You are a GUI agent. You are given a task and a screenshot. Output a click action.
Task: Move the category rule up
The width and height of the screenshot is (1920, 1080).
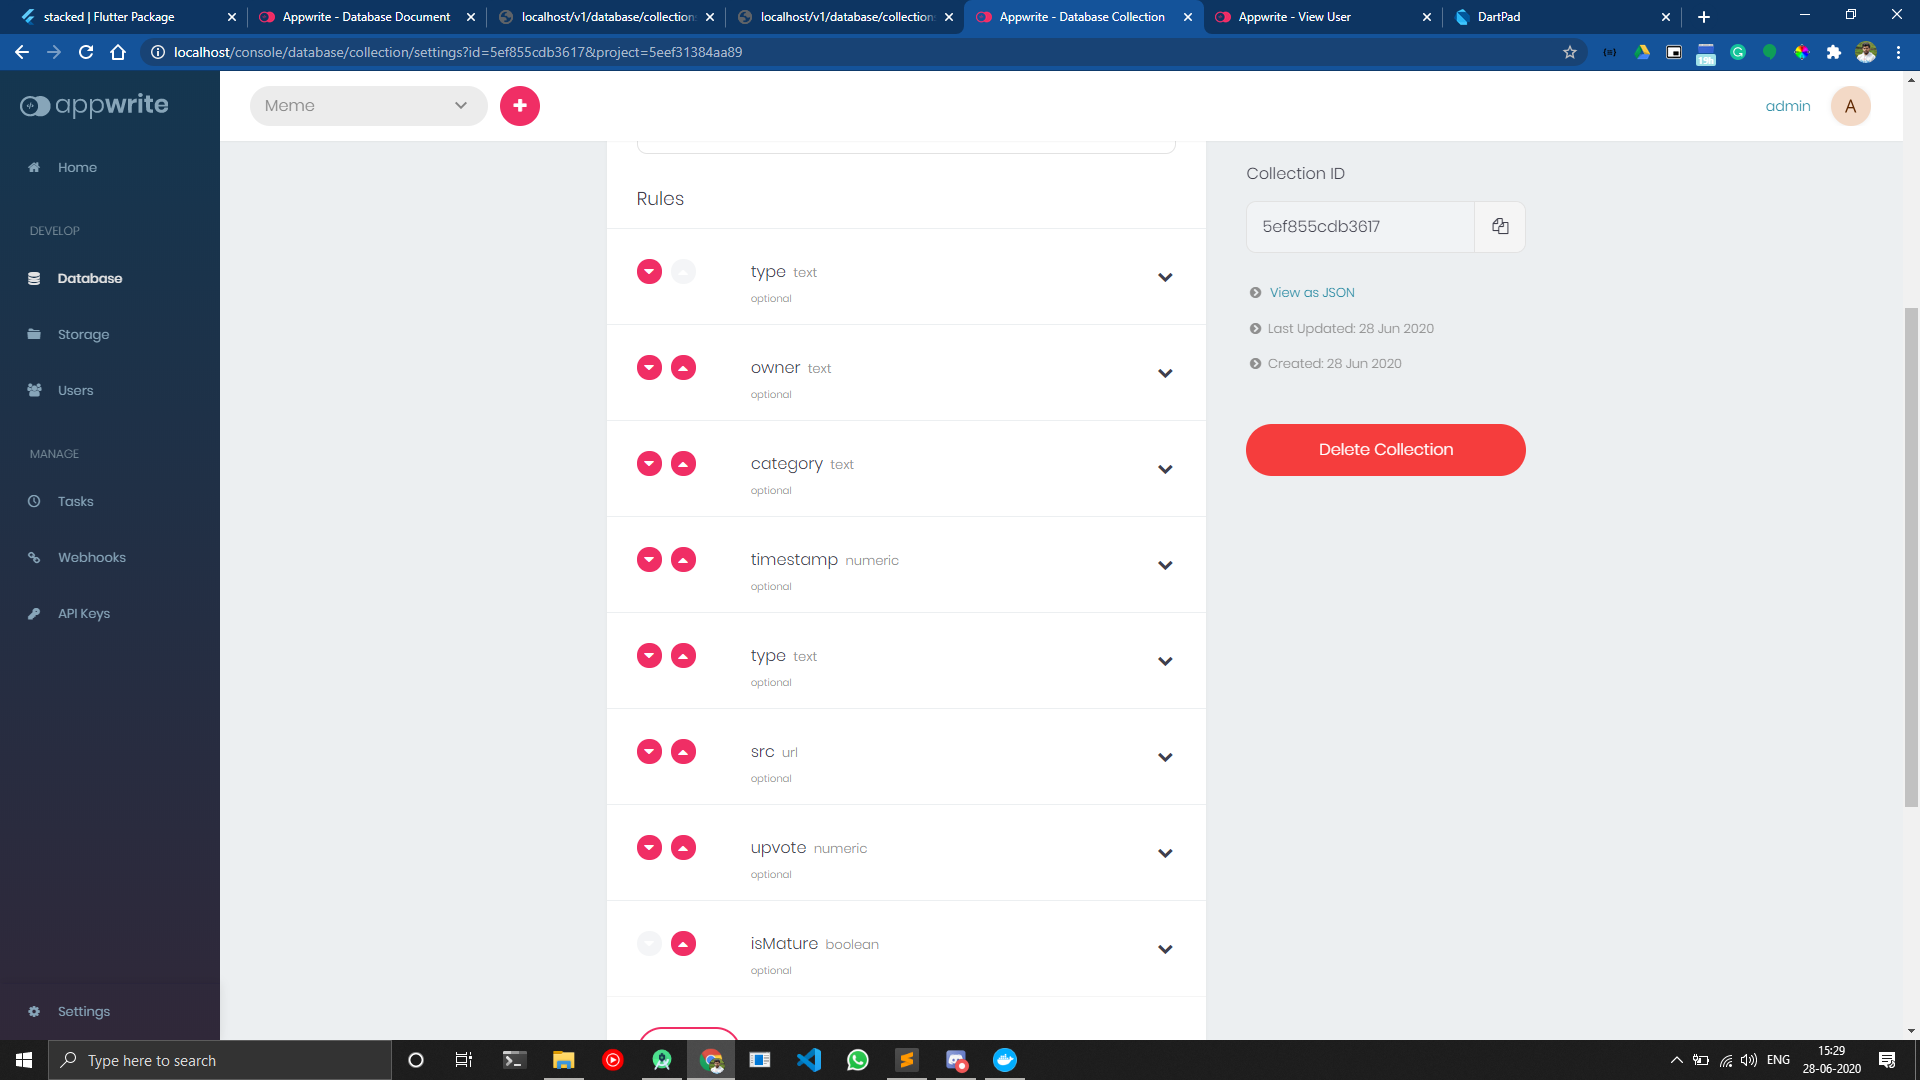684,464
